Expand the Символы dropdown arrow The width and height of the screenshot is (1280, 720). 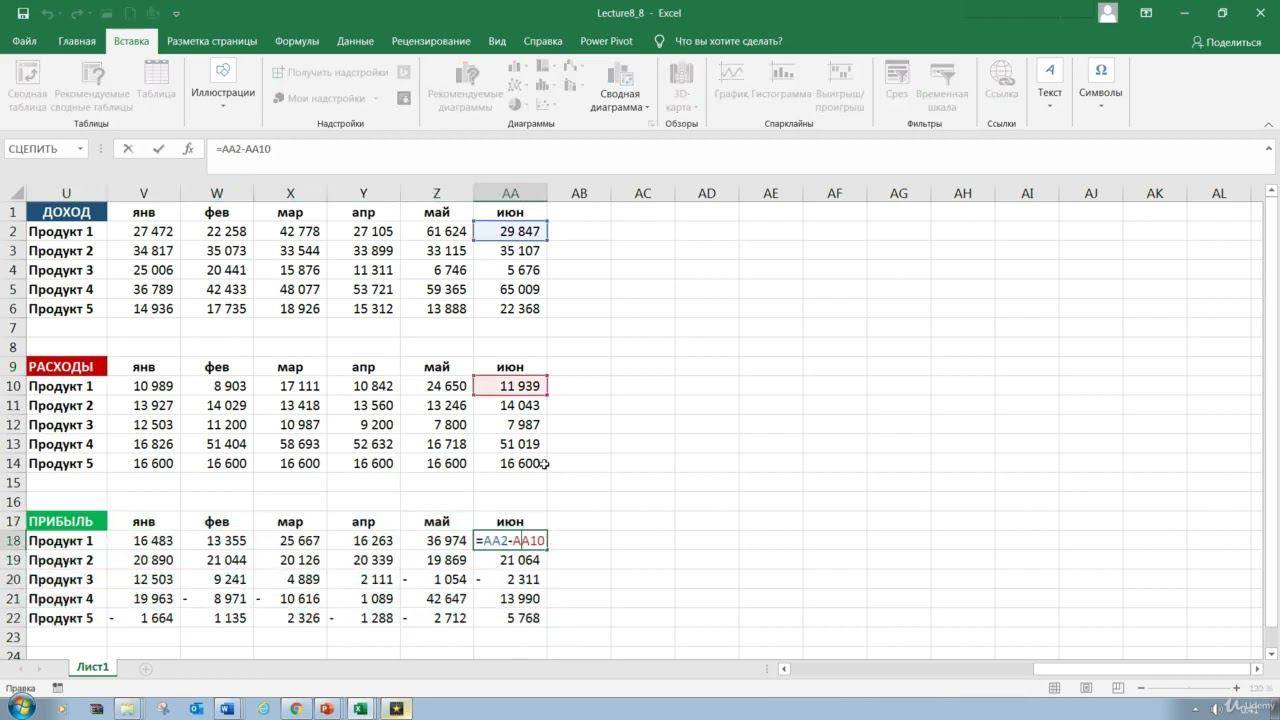(1100, 105)
